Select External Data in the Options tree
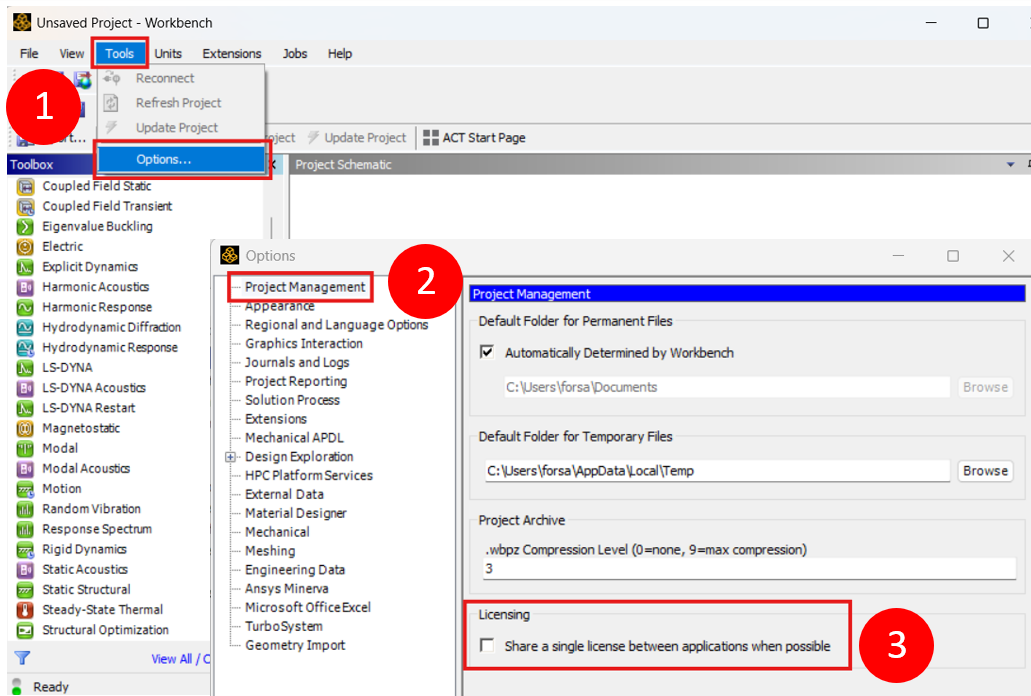Image resolution: width=1031 pixels, height=696 pixels. coord(284,494)
